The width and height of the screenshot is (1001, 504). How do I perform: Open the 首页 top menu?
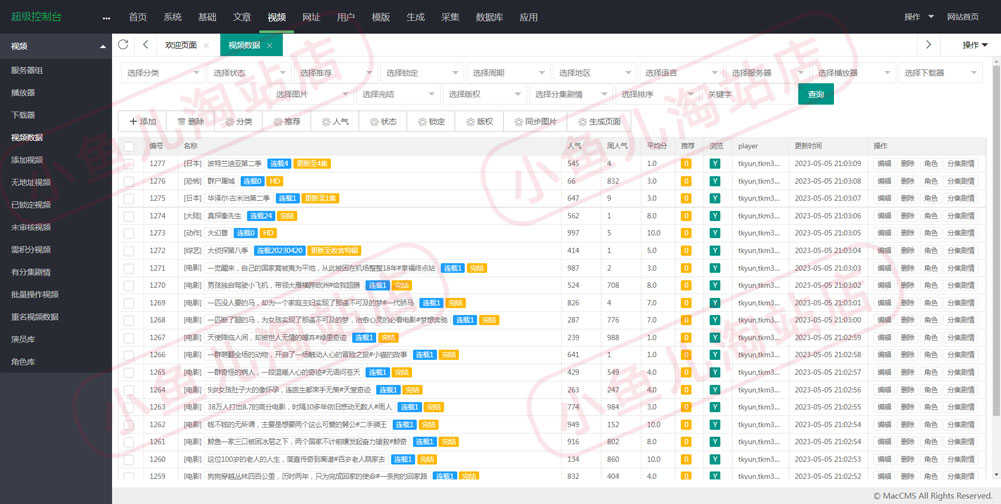coord(137,17)
